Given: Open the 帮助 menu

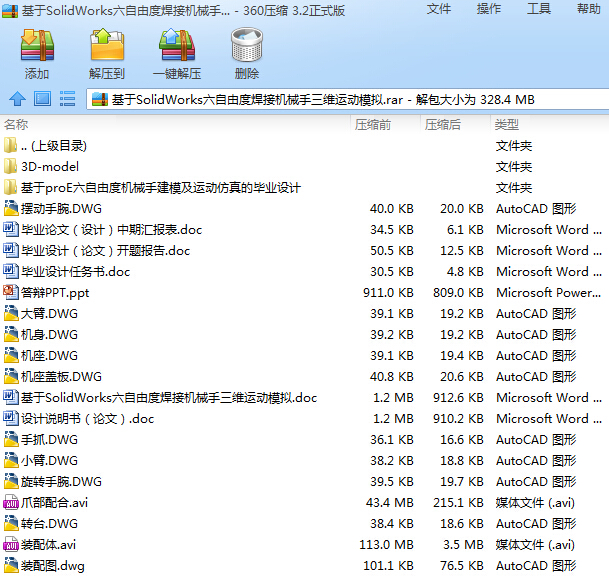Looking at the screenshot, I should [589, 9].
